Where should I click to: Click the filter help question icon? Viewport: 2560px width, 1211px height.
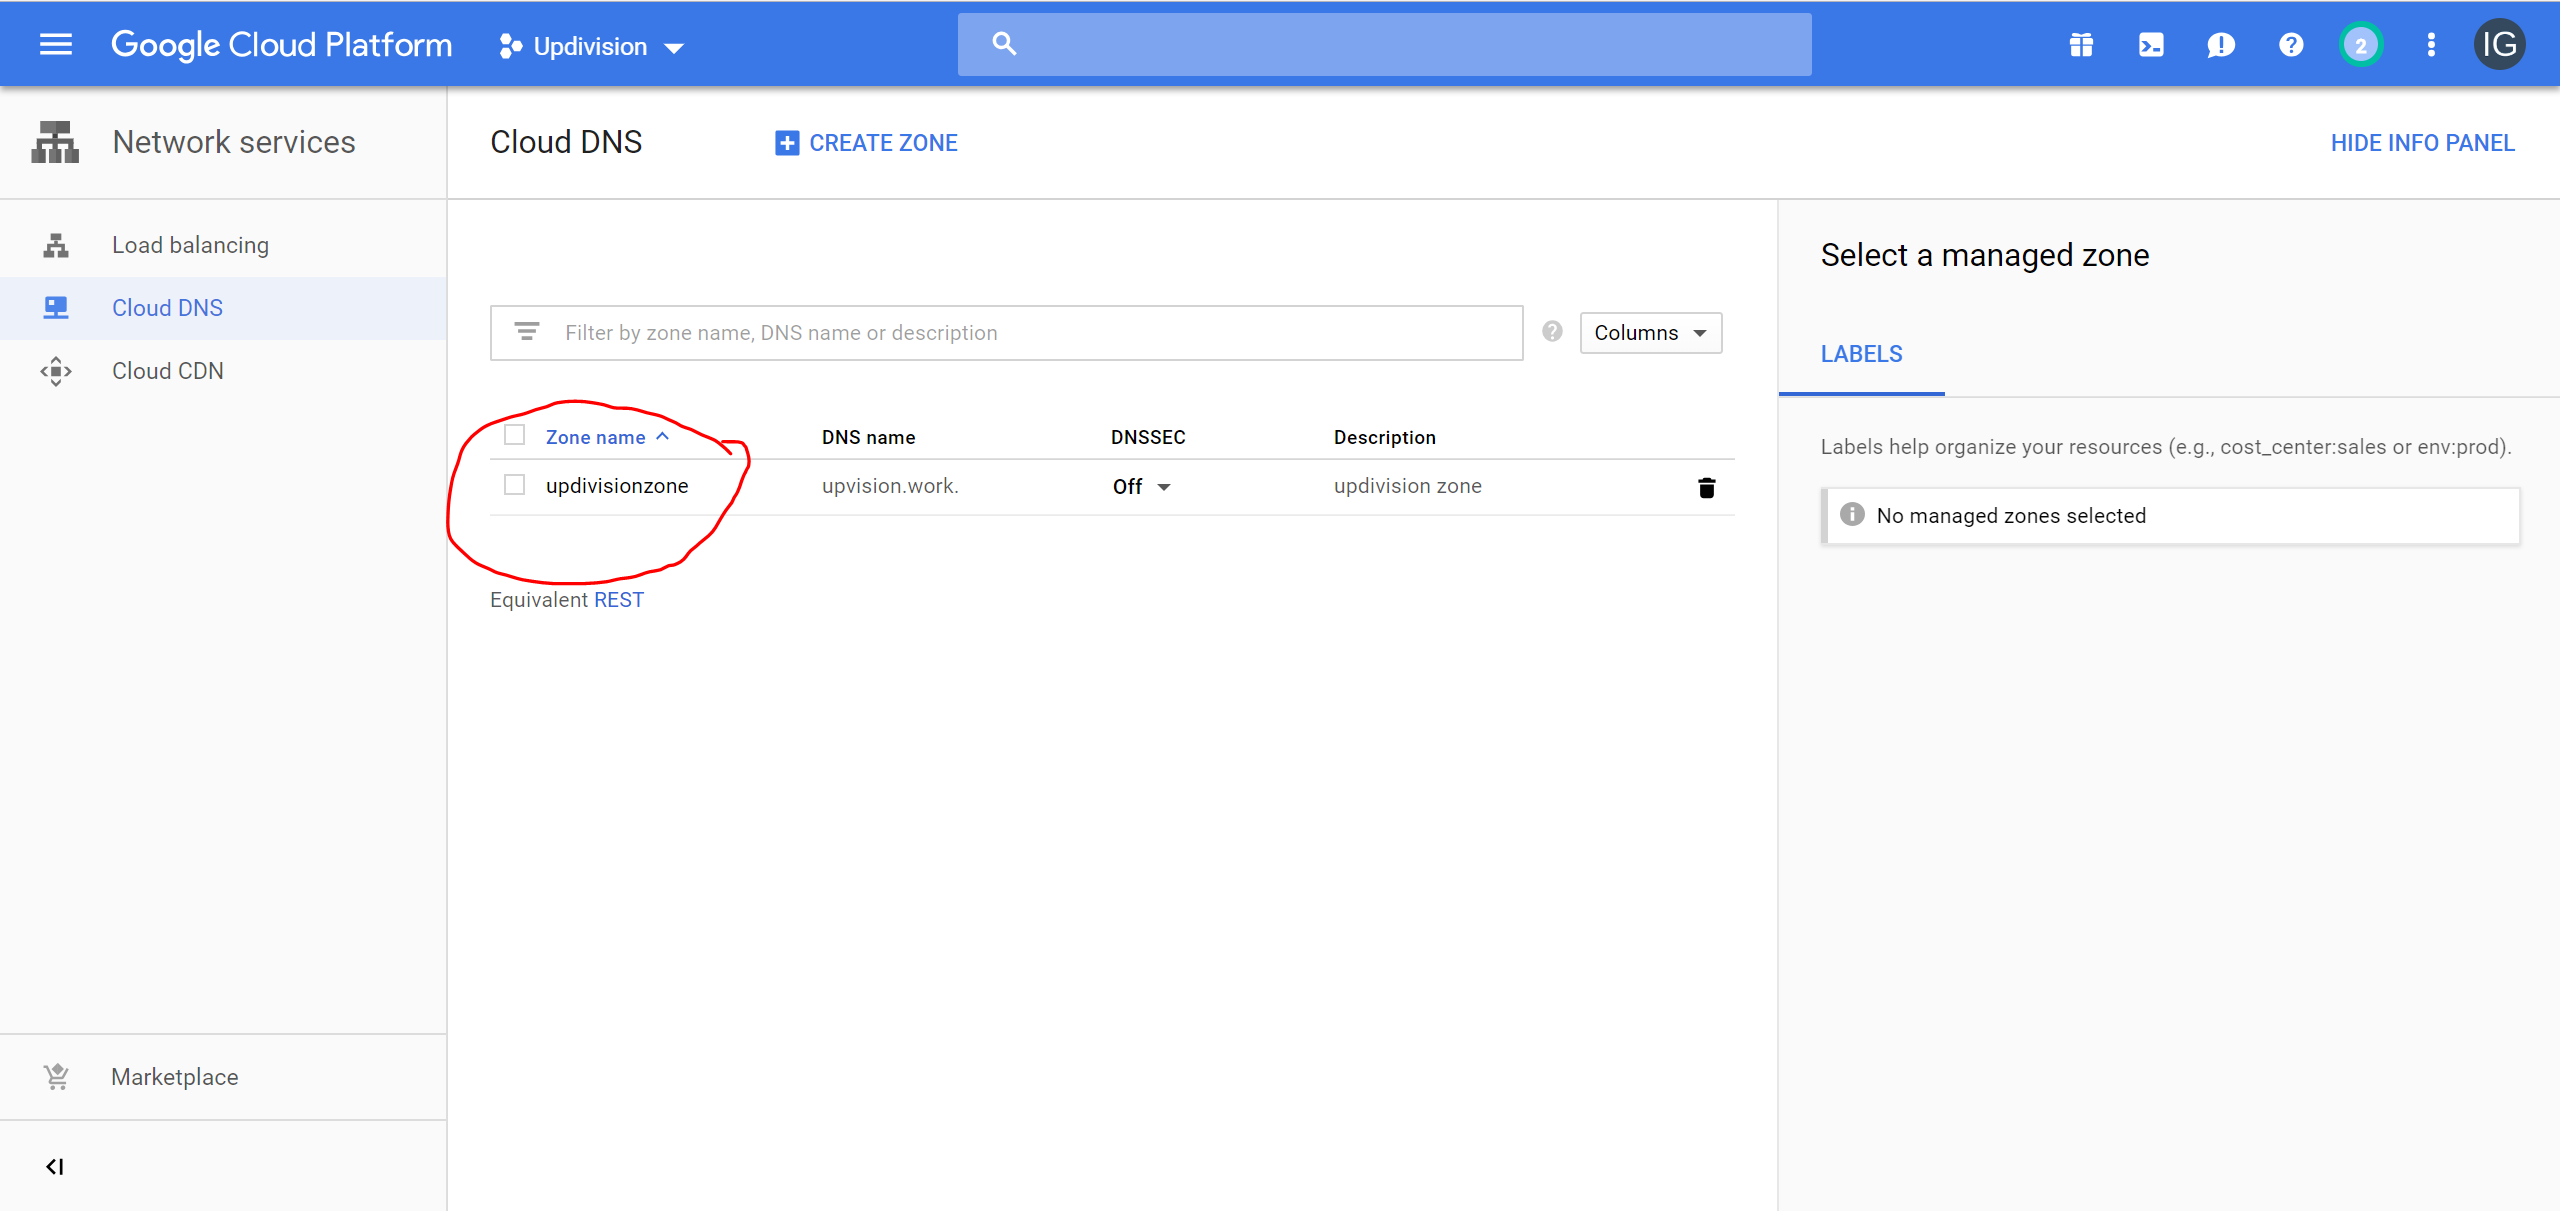click(x=1552, y=332)
